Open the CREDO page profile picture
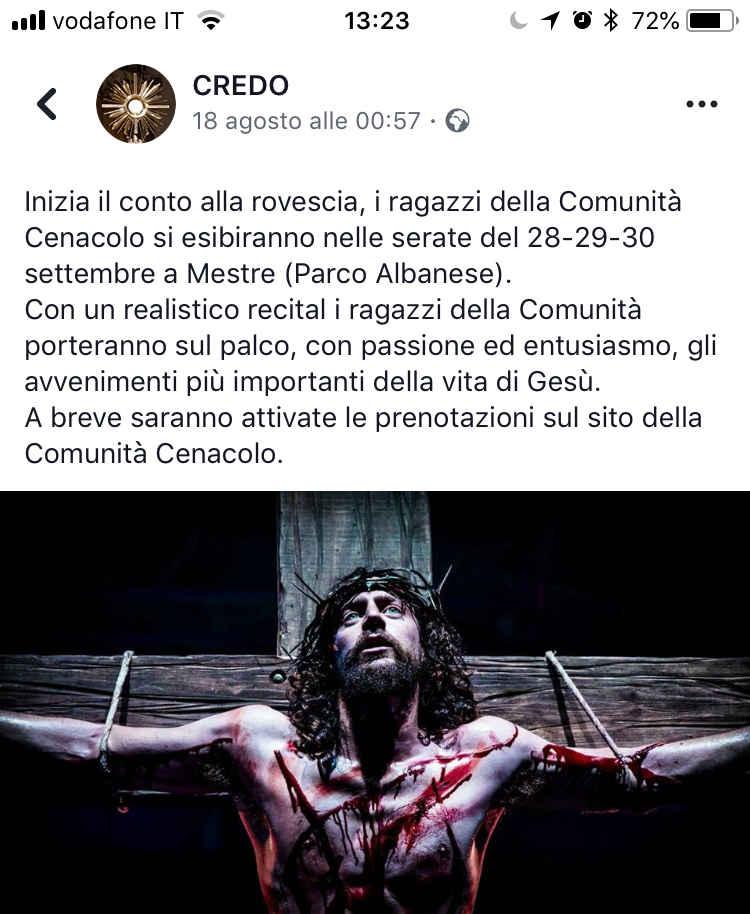The image size is (750, 914). (136, 104)
